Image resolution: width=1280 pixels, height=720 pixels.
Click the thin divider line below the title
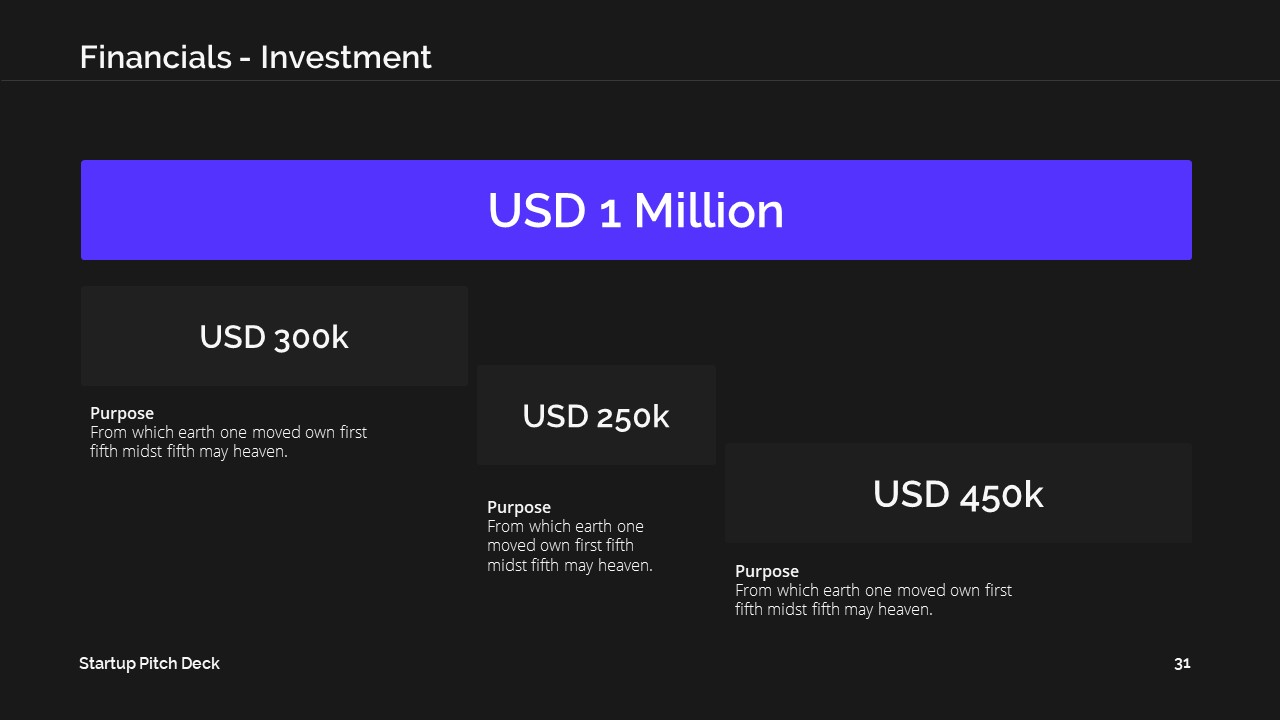tap(640, 80)
